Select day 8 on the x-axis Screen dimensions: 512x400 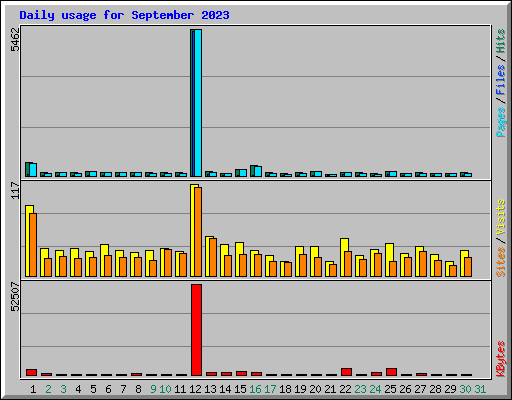tap(138, 389)
